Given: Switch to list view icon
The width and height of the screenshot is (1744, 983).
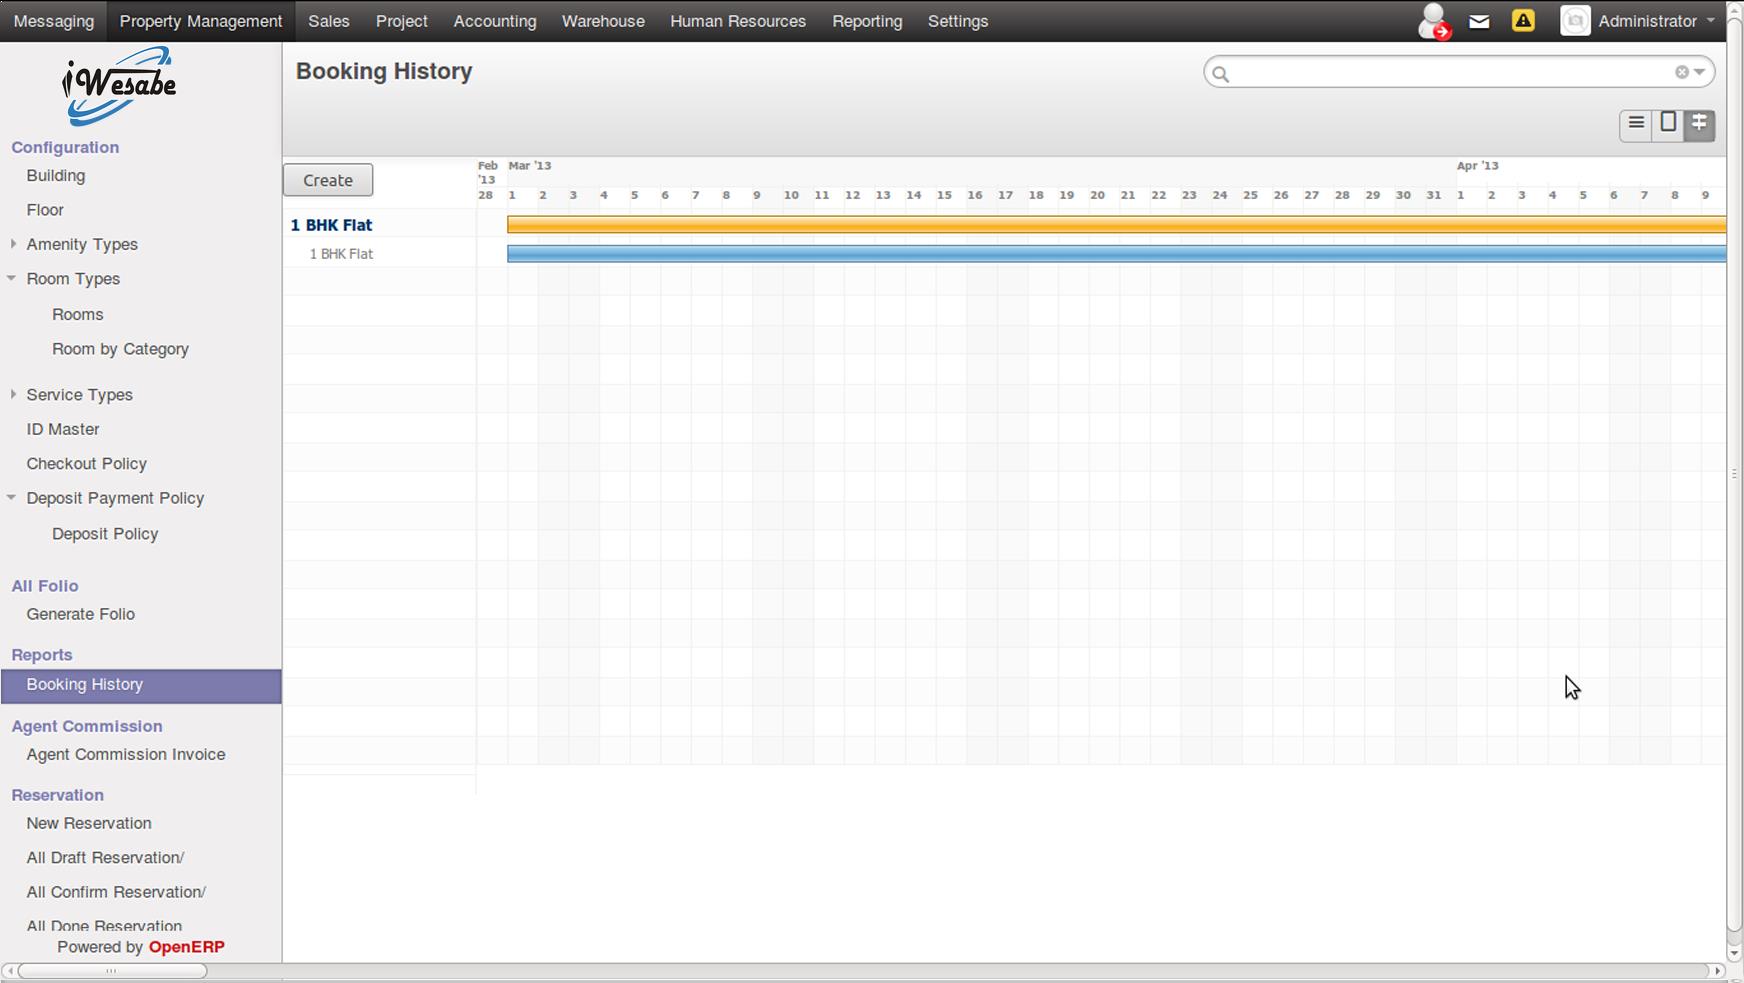Looking at the screenshot, I should [x=1636, y=124].
